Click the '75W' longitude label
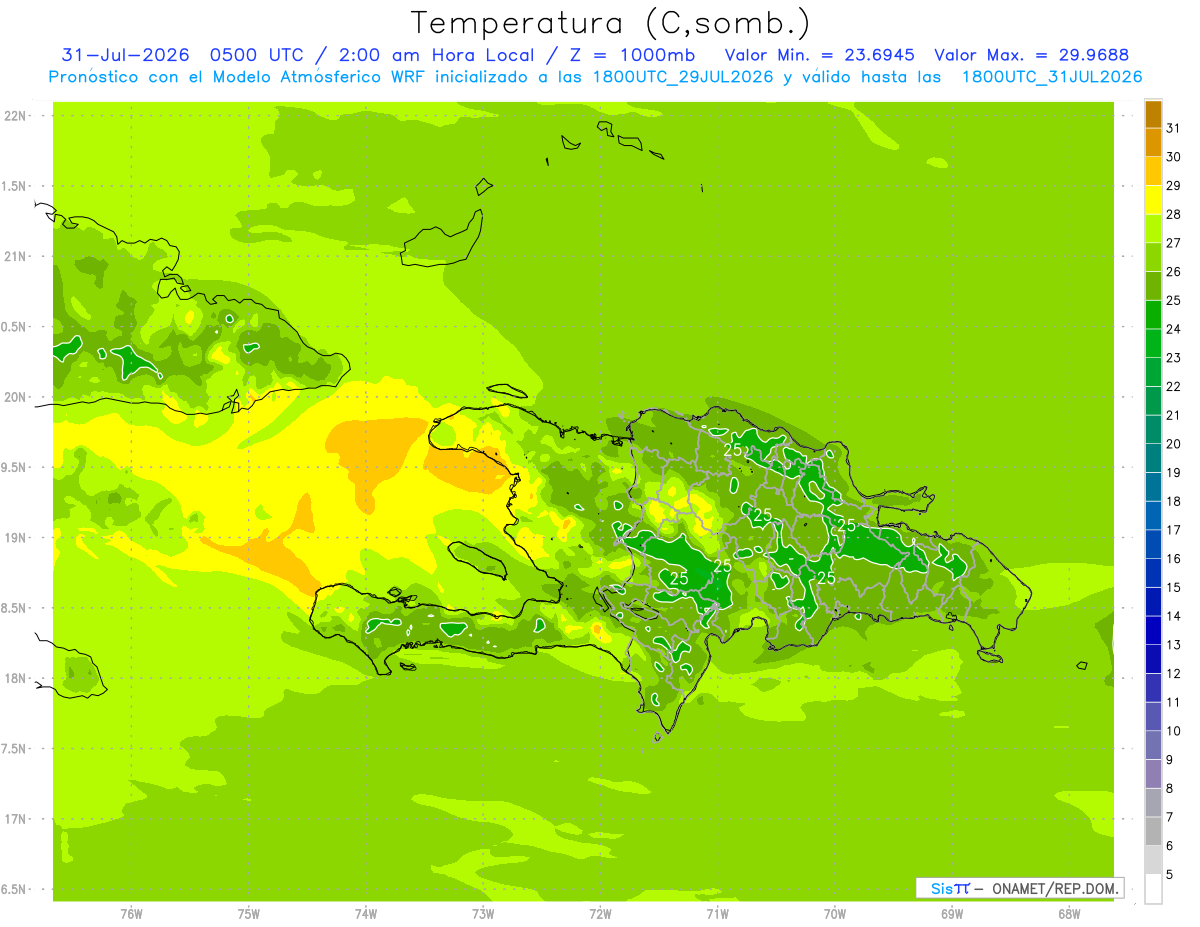This screenshot has height=927, width=1200. tap(249, 915)
